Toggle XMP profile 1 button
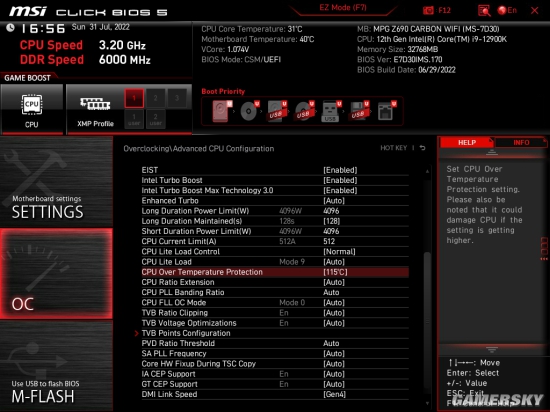Image resolution: width=550 pixels, height=412 pixels. point(134,99)
